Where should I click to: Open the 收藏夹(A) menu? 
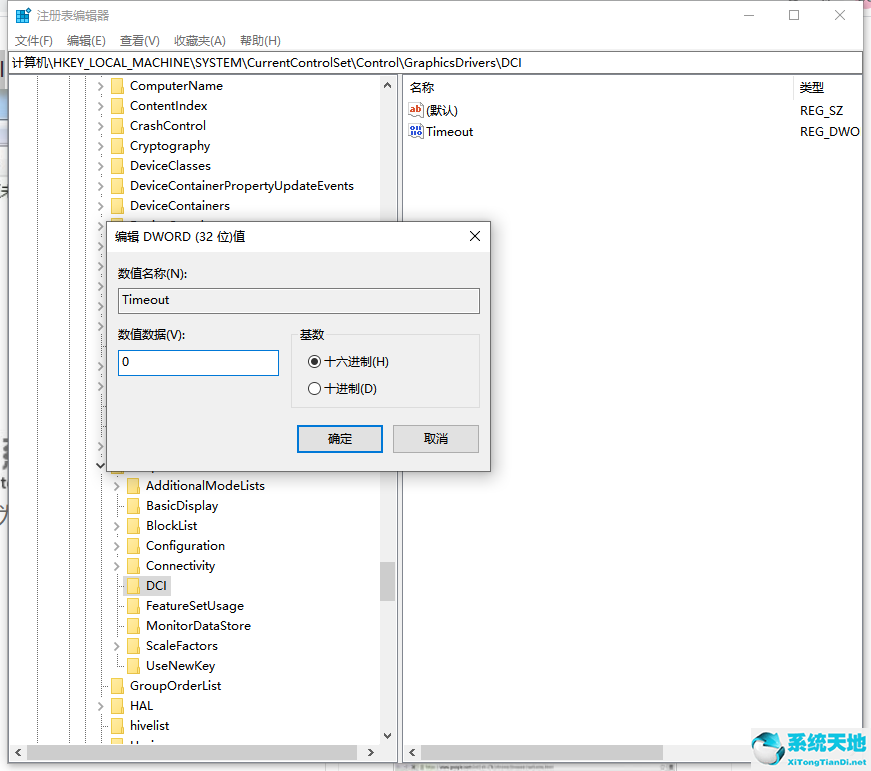coord(199,40)
